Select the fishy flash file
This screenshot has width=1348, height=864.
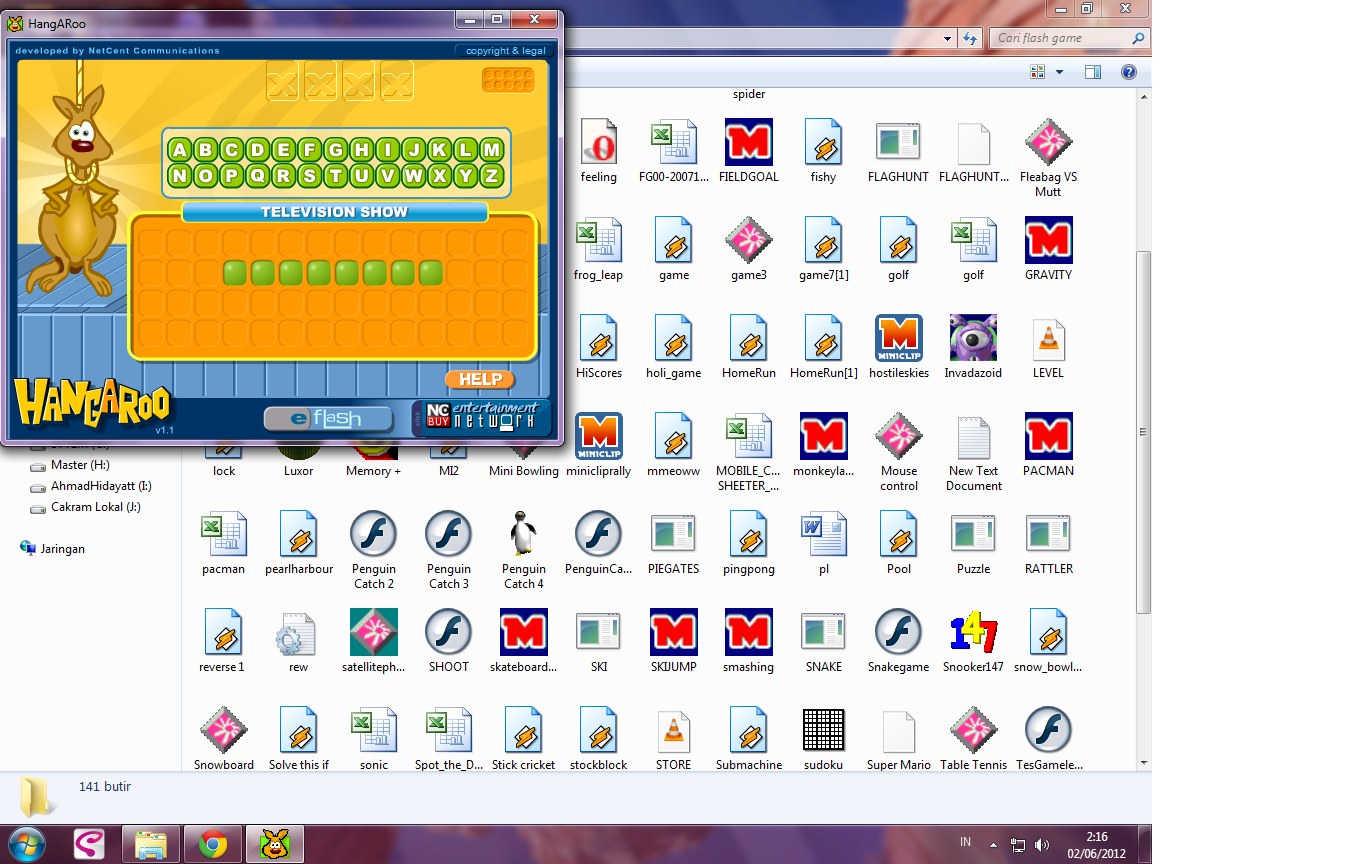tap(824, 152)
